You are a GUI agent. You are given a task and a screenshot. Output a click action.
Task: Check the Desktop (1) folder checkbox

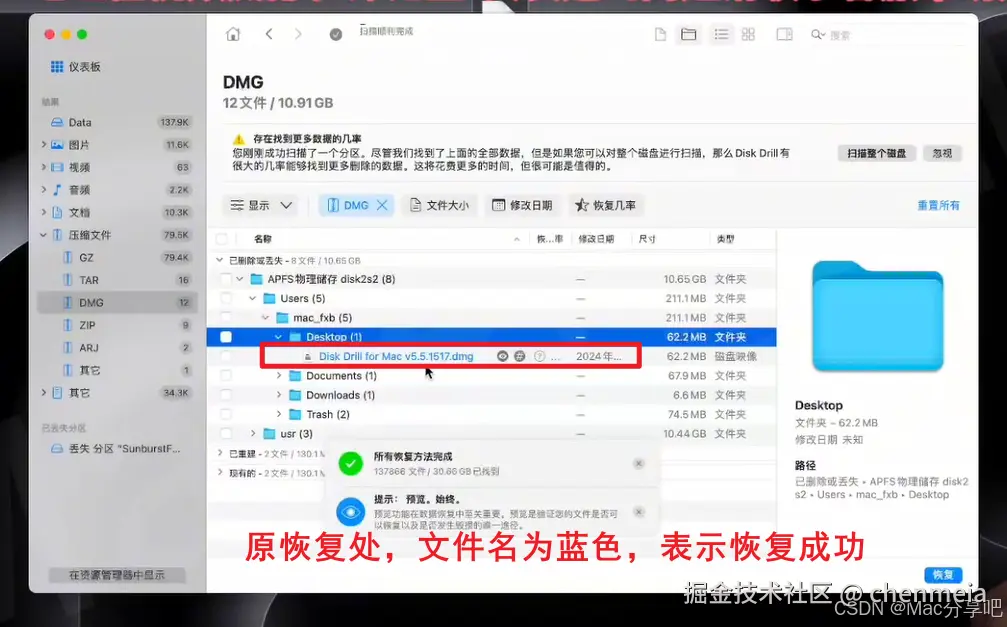[226, 337]
